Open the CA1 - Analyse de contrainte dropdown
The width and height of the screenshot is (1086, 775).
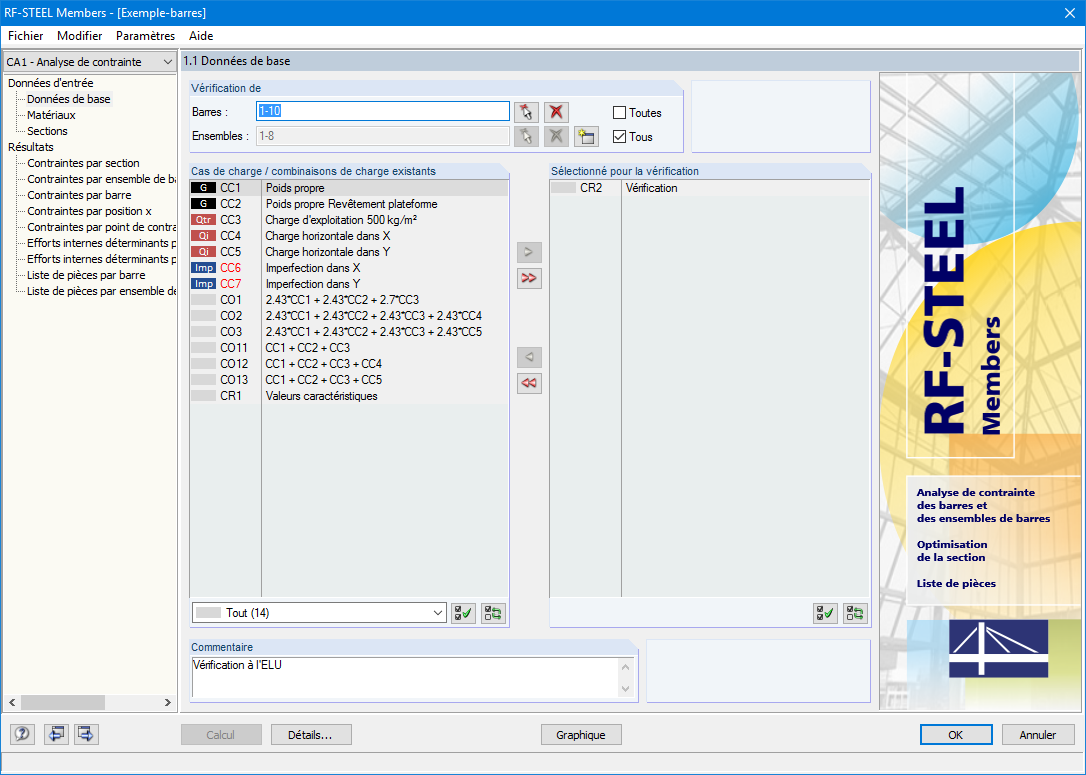pos(89,62)
